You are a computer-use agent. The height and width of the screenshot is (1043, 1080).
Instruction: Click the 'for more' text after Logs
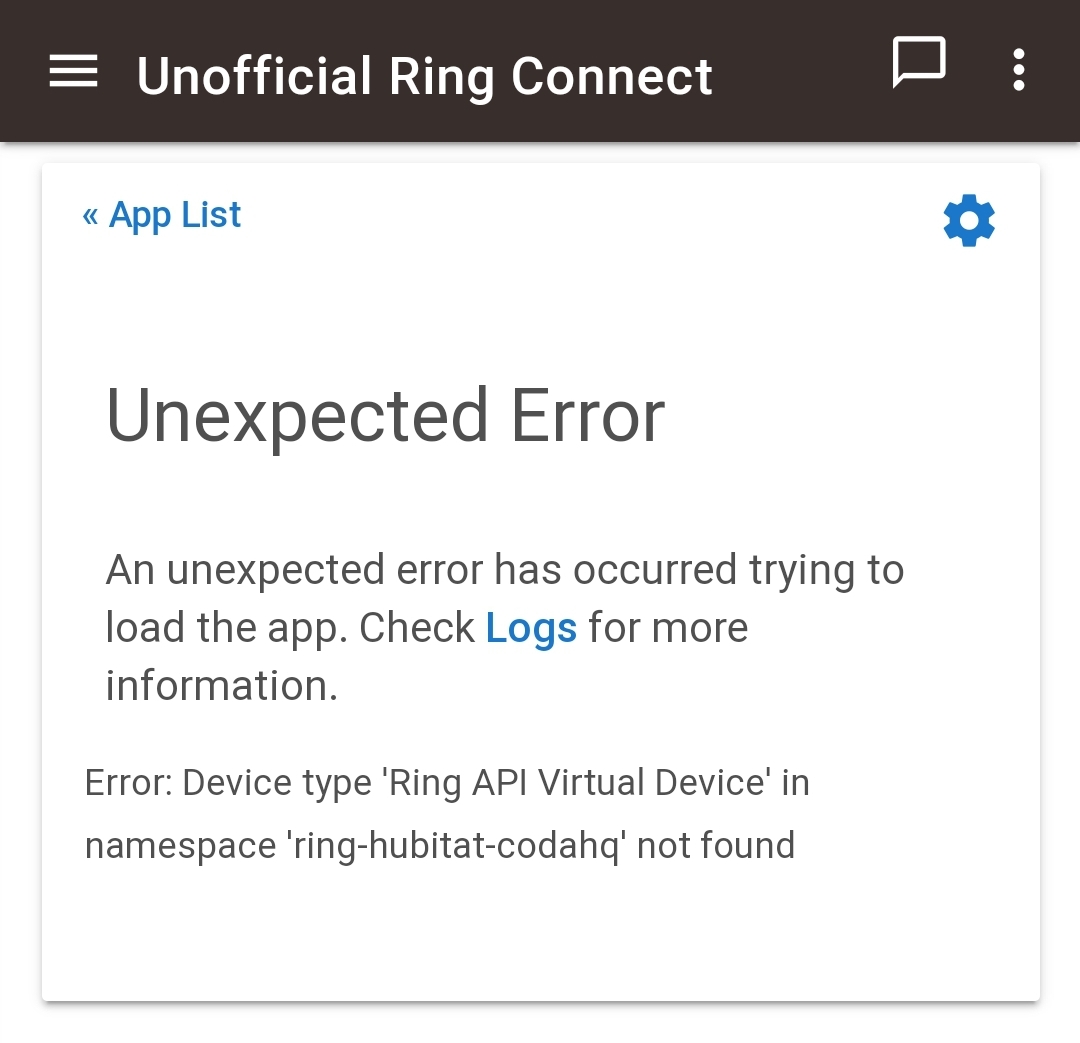pos(668,628)
